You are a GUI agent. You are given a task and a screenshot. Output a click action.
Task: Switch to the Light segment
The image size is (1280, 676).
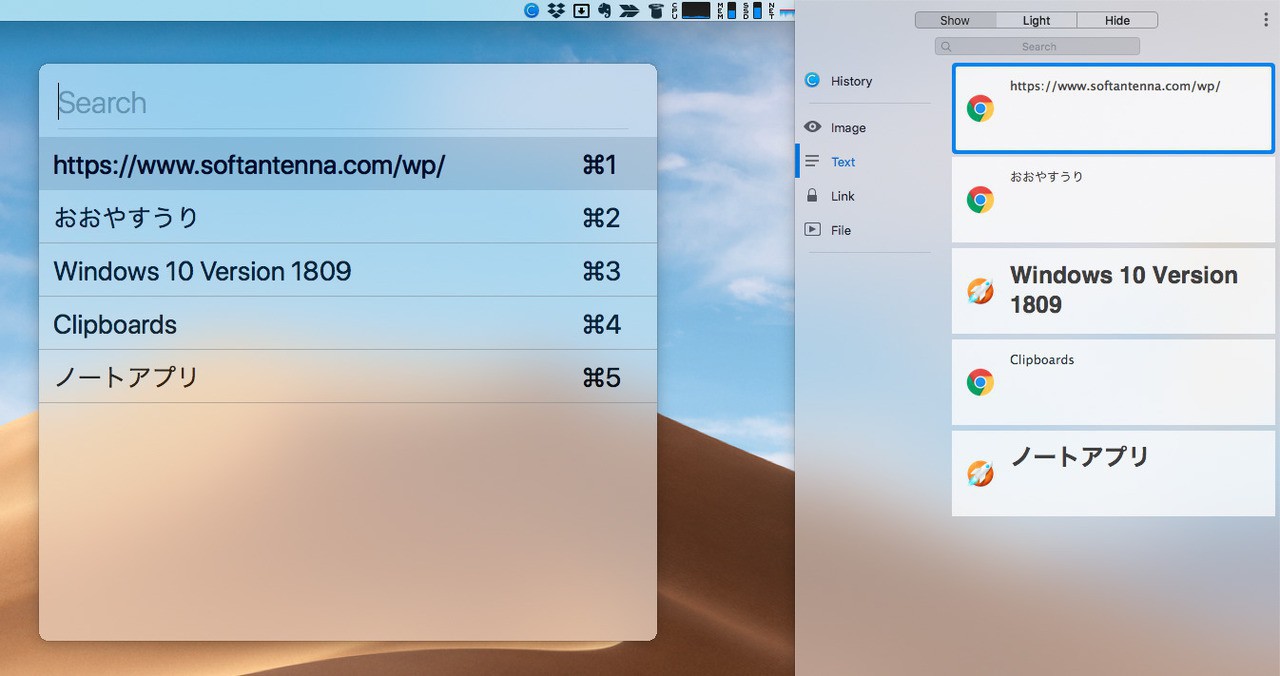(x=1036, y=20)
